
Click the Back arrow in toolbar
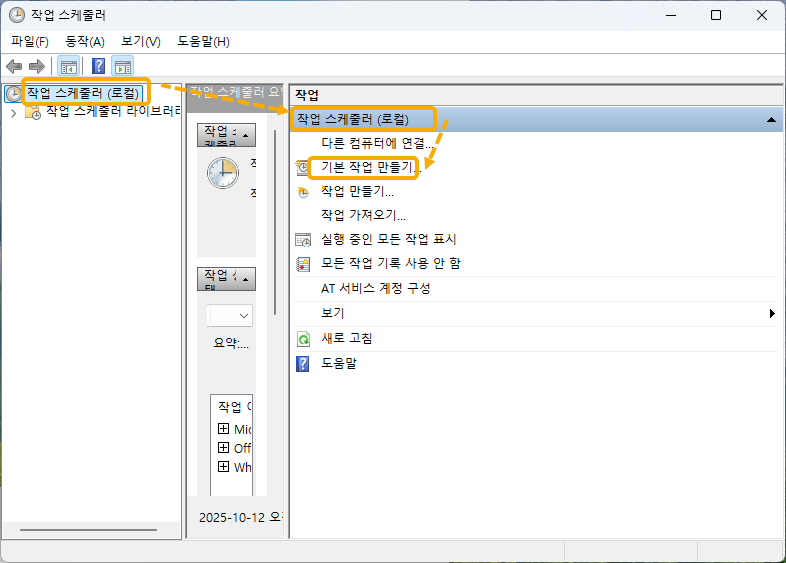[x=14, y=67]
